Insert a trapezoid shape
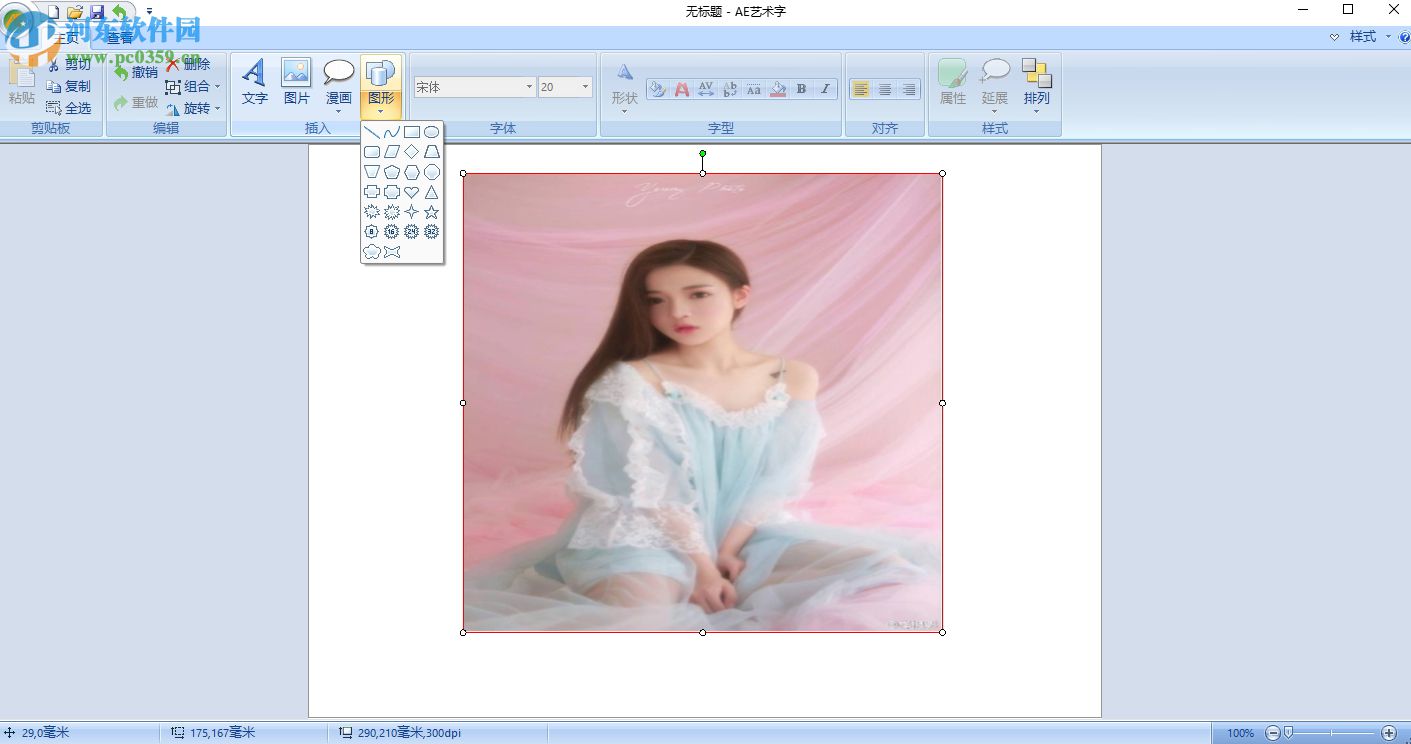Viewport: 1411px width, 744px height. (x=432, y=152)
